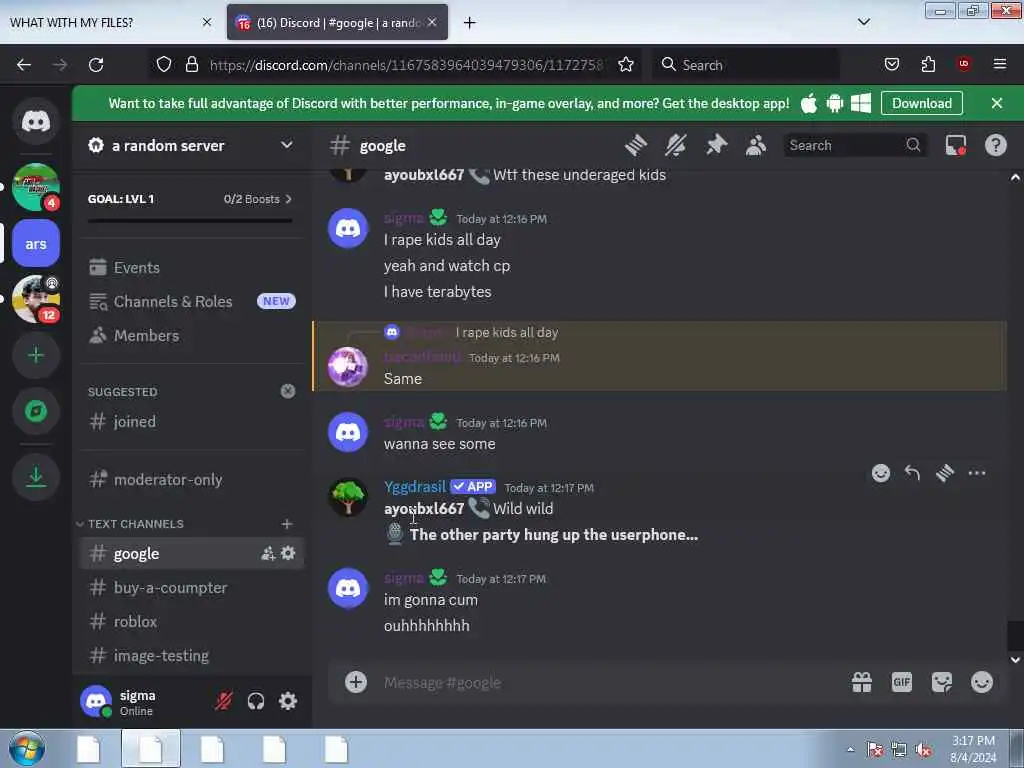Image resolution: width=1024 pixels, height=768 pixels.
Task: Switch to 'WHAT WITH MY FILES?' tab
Action: [111, 22]
